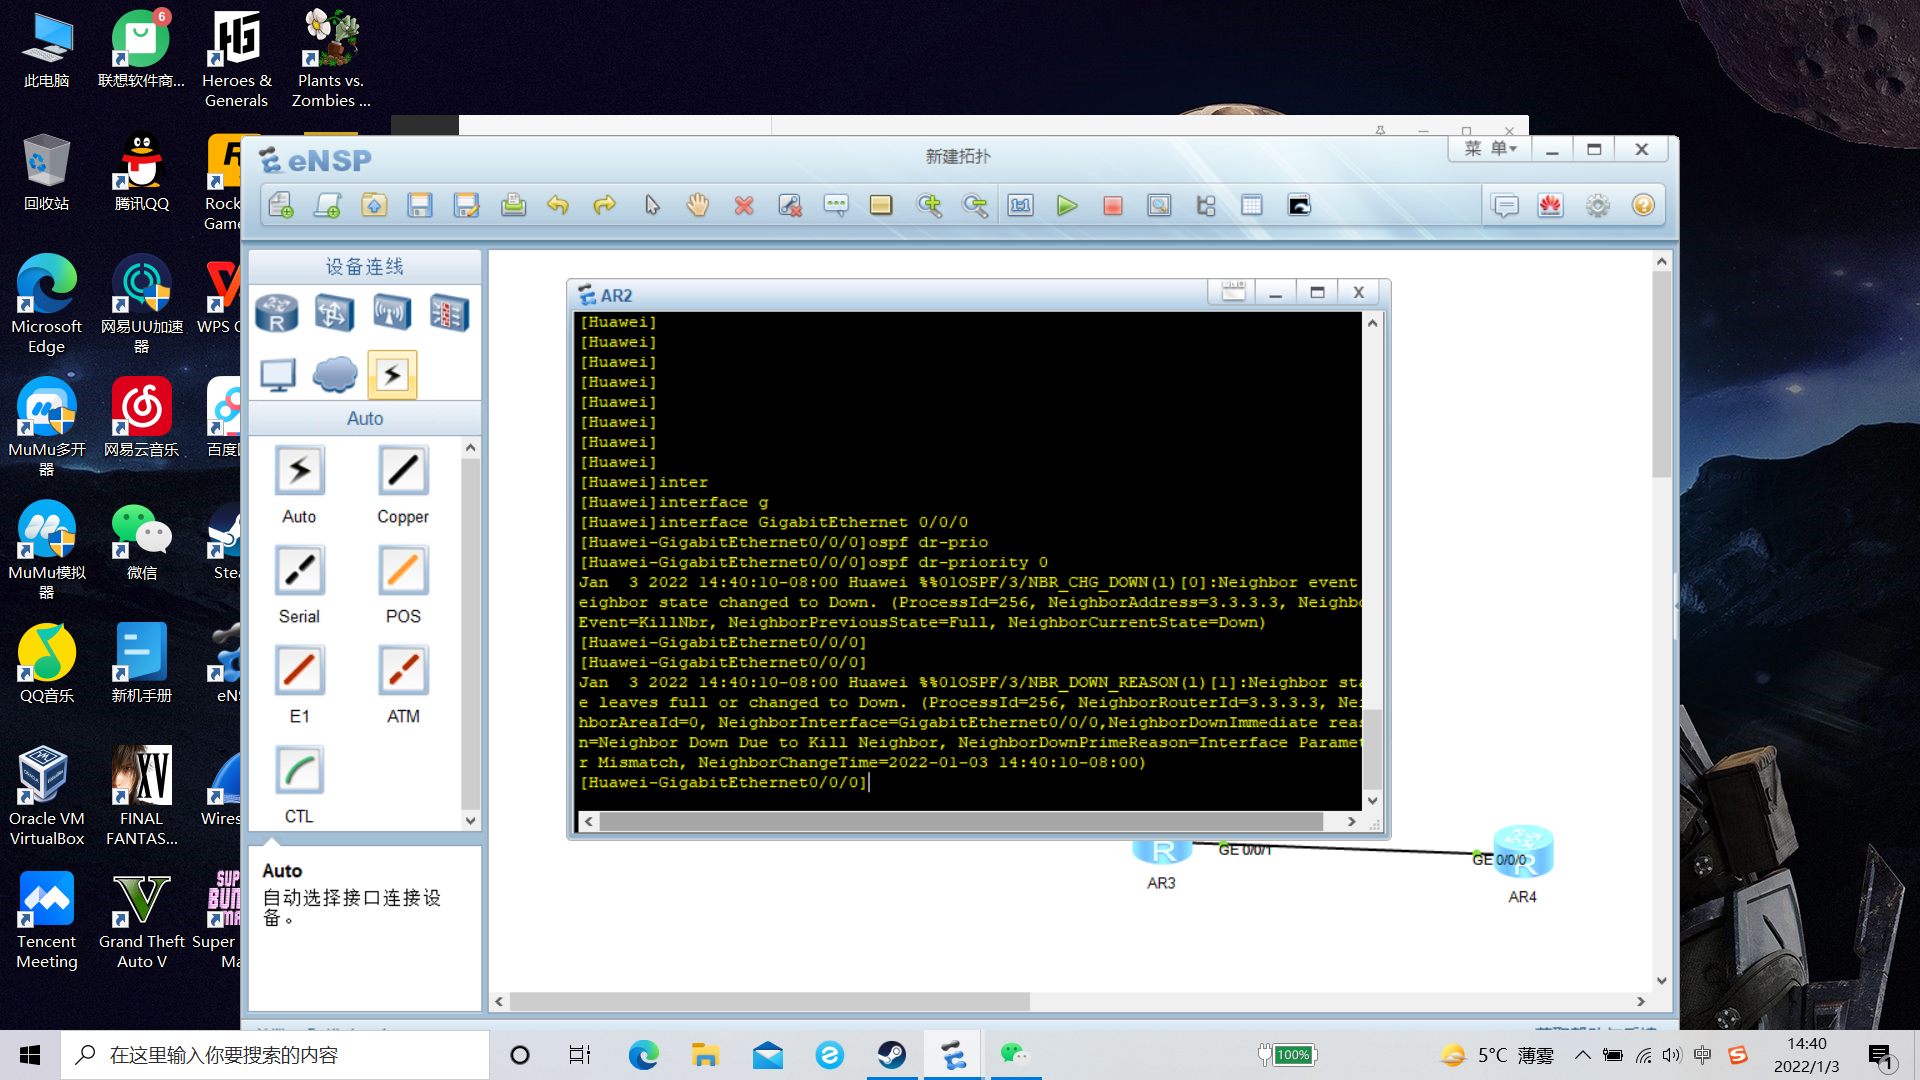
Task: Start devices with green play button
Action: tap(1067, 206)
